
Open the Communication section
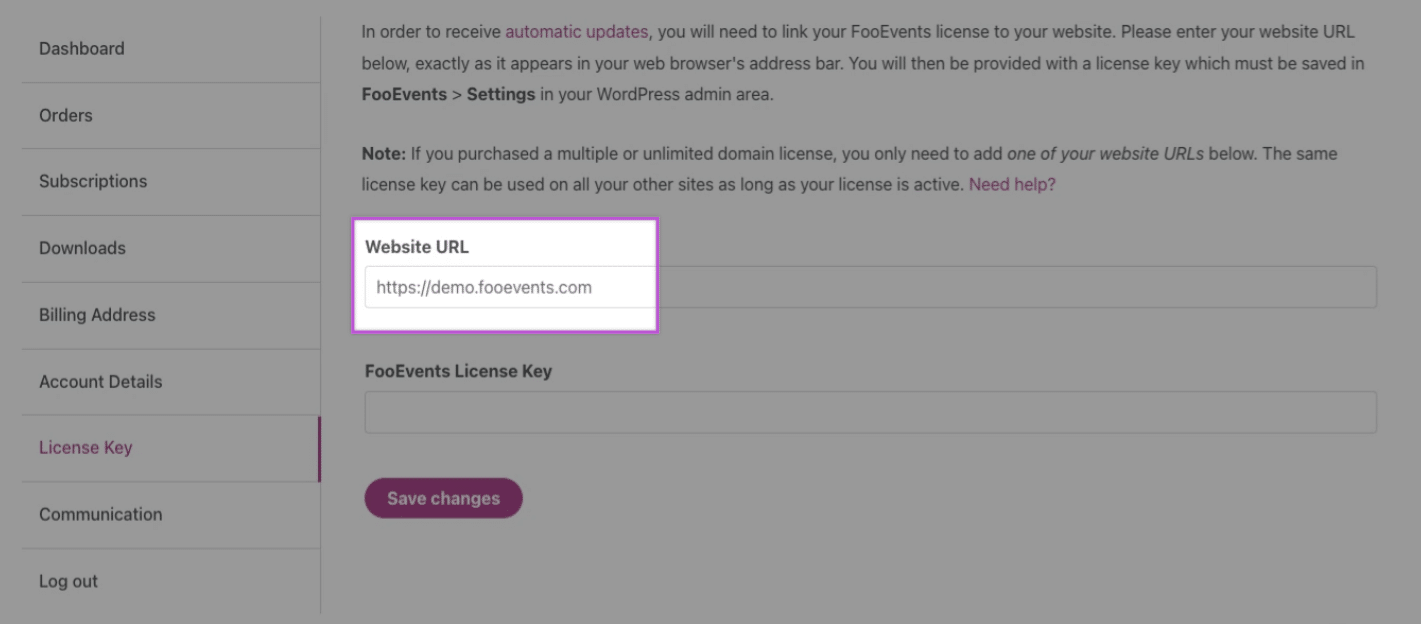click(x=100, y=514)
